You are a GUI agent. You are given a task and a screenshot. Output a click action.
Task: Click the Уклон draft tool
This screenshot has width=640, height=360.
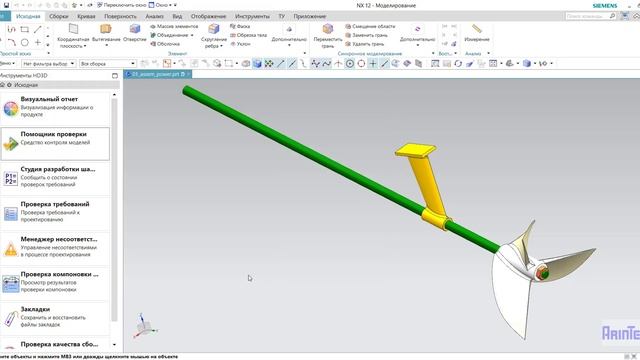[240, 44]
